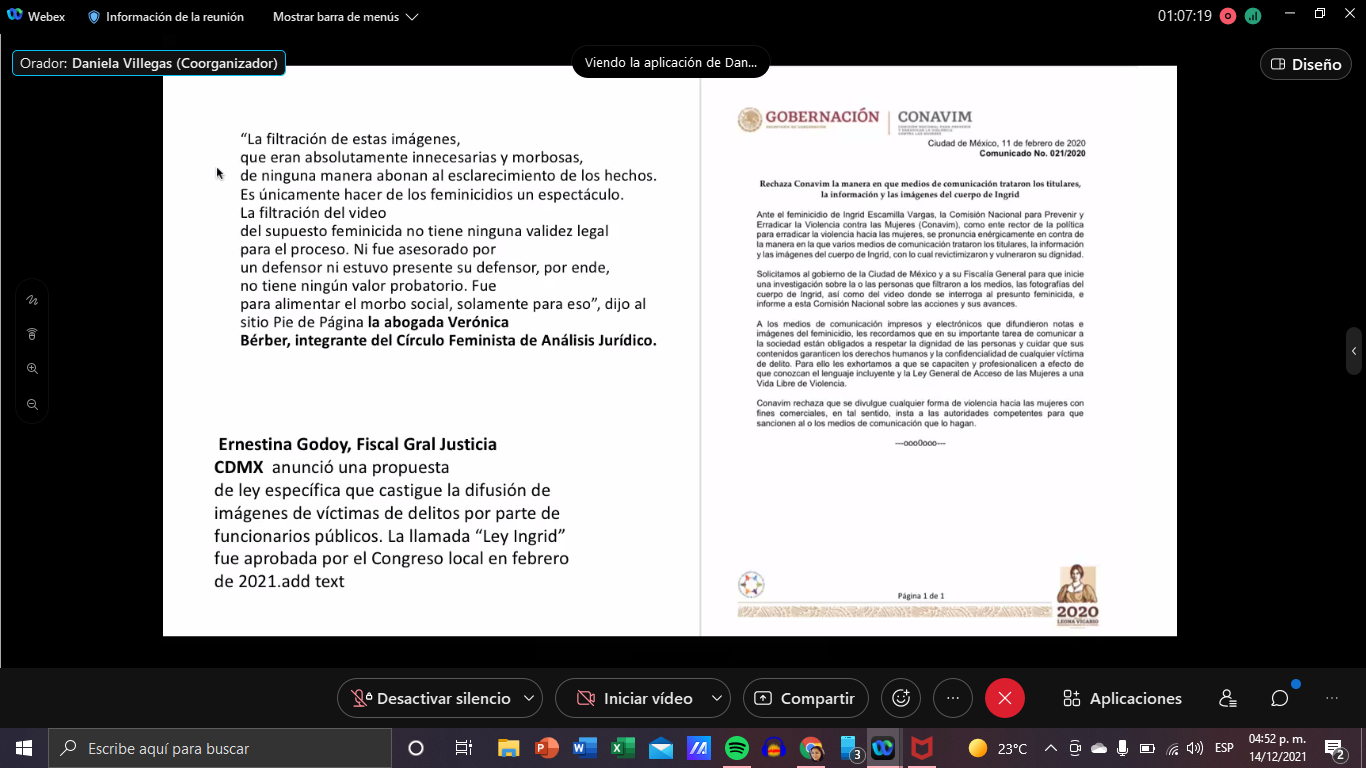Open the Diseño layout button

click(1306, 64)
